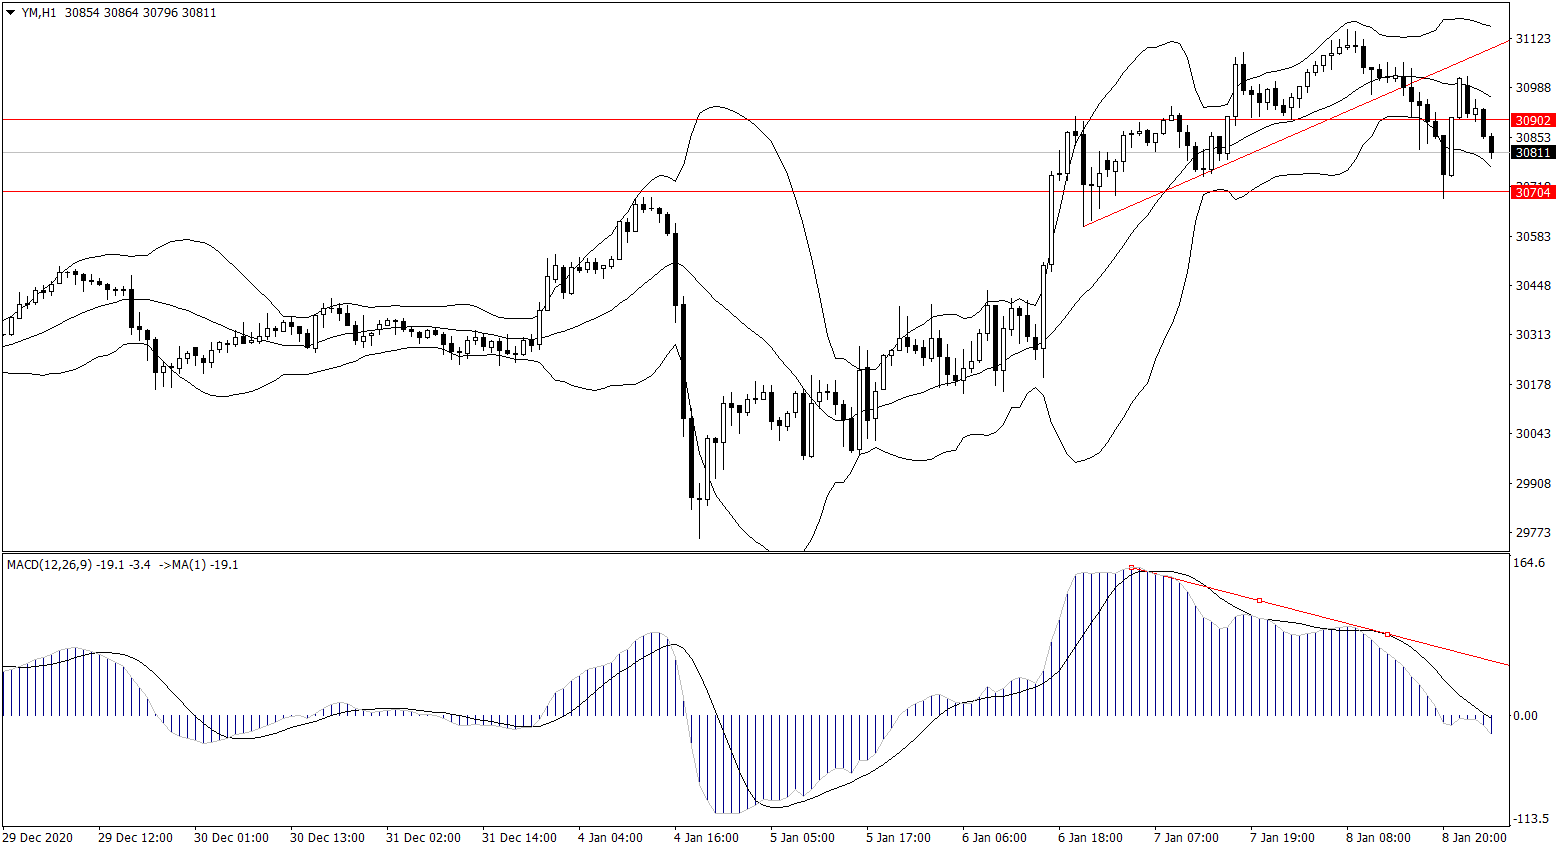The width and height of the screenshot is (1566, 850).
Task: Select the last anchor point of MACD trendline
Action: coord(1387,635)
